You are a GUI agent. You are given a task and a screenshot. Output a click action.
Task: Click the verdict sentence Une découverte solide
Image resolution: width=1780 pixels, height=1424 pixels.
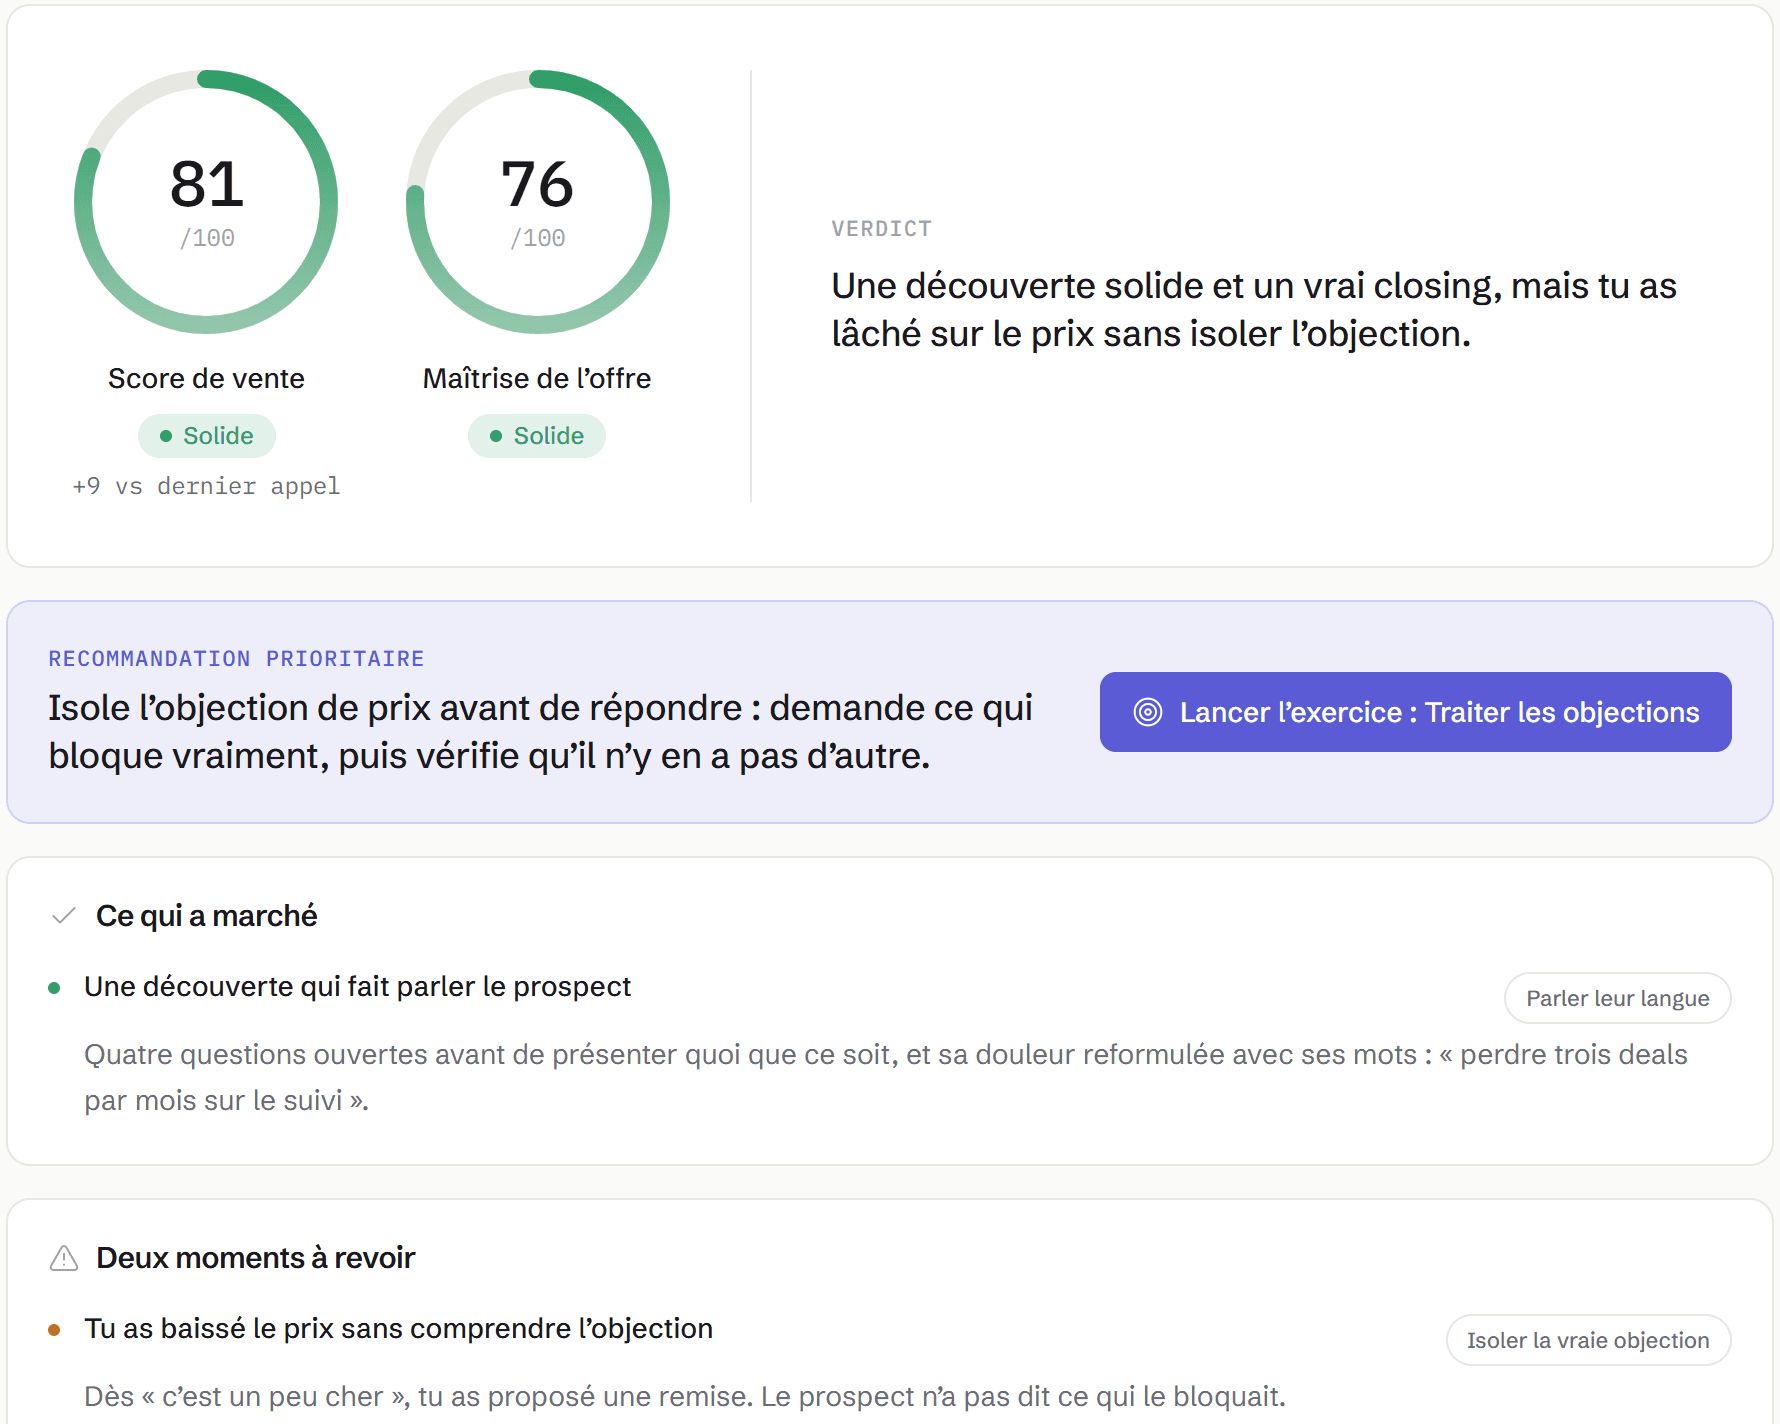1254,309
